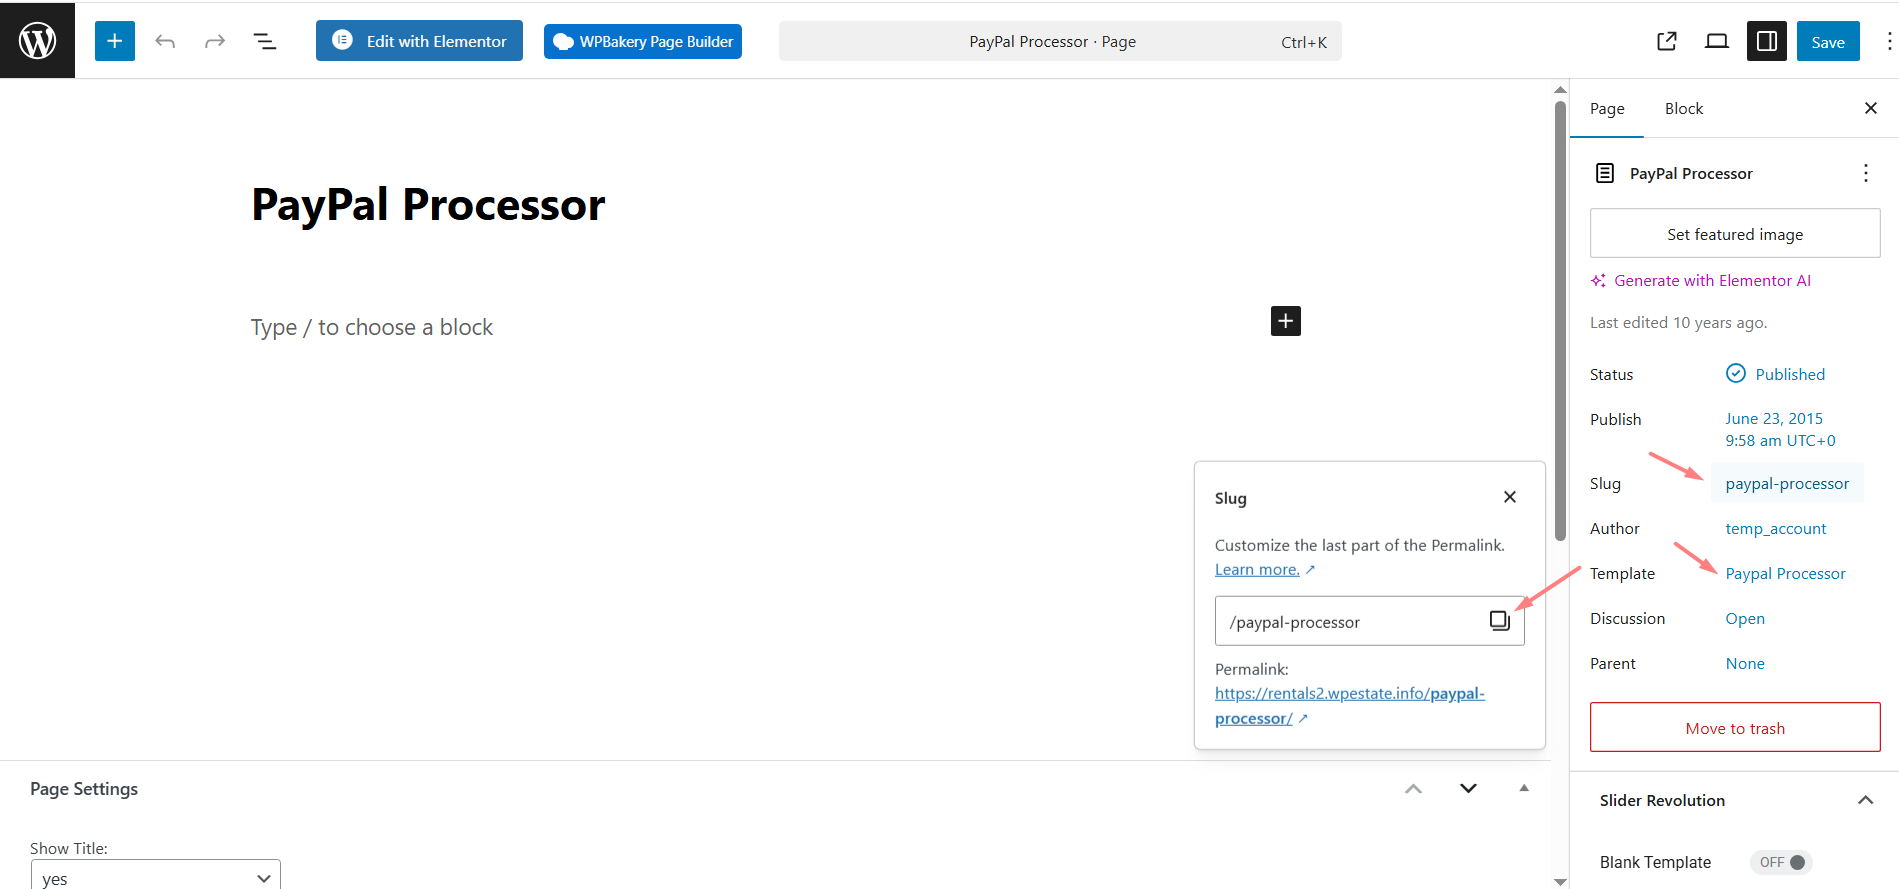The image size is (1899, 889).
Task: Open the Parent setting None
Action: pos(1745,663)
